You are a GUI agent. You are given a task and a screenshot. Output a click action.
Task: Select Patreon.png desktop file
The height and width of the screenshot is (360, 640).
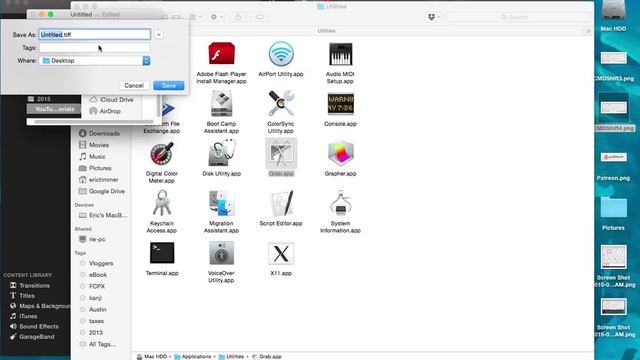613,157
